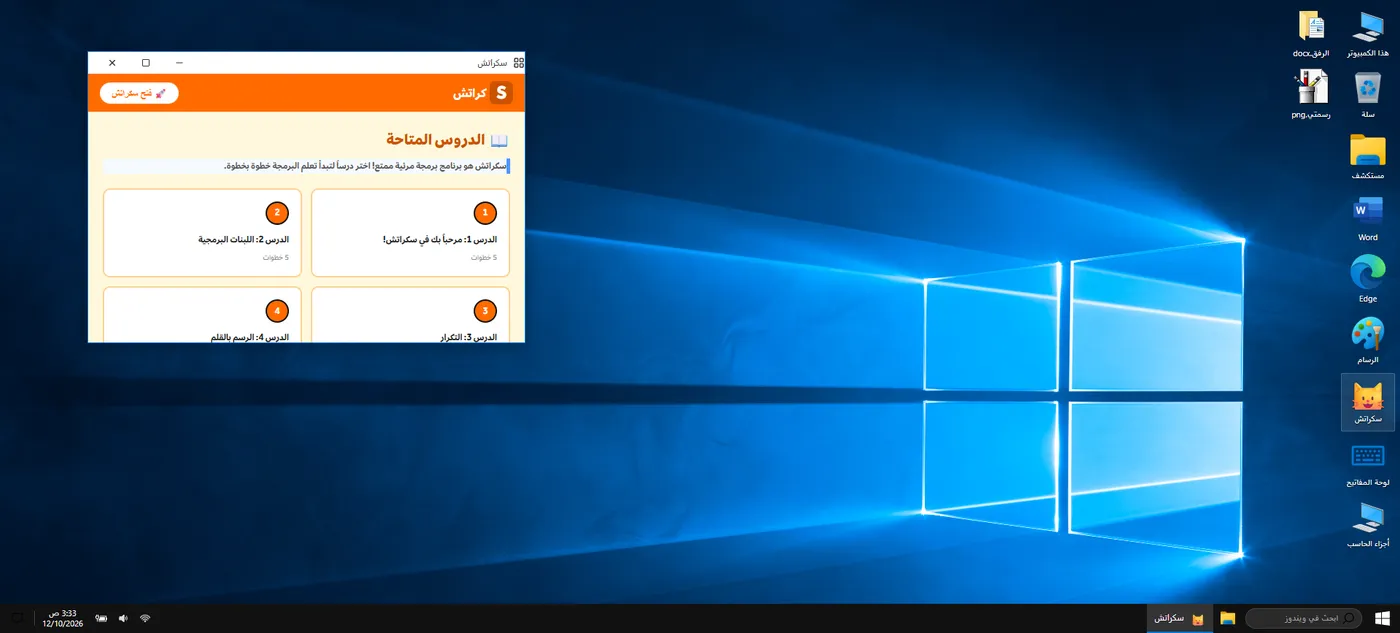The image size is (1400, 633).
Task: Open the notification center icon
Action: pos(17,618)
